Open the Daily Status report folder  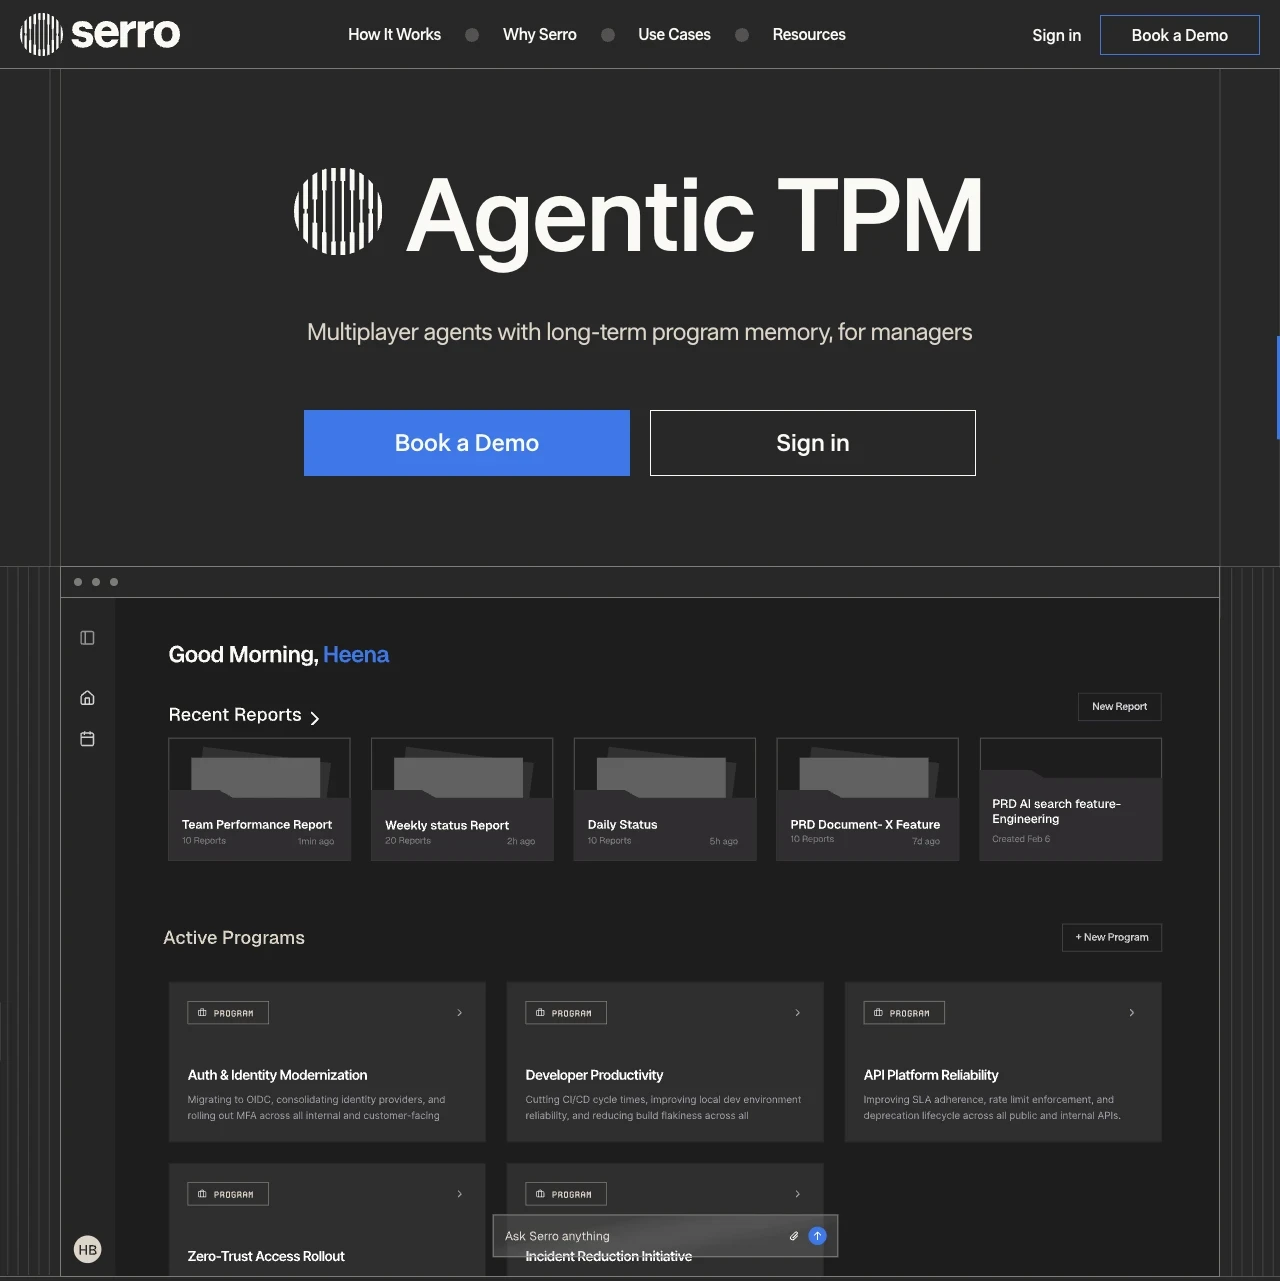[x=665, y=799]
